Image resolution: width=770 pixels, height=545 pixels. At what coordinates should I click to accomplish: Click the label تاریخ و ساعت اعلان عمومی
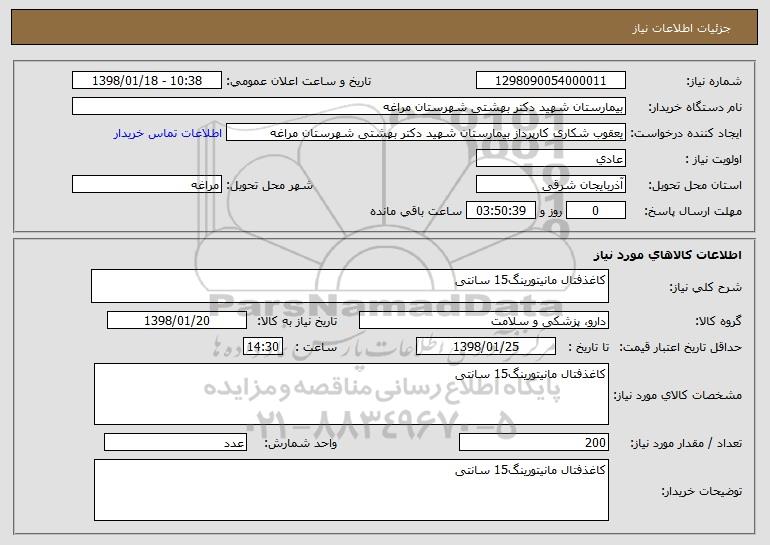click(x=299, y=82)
